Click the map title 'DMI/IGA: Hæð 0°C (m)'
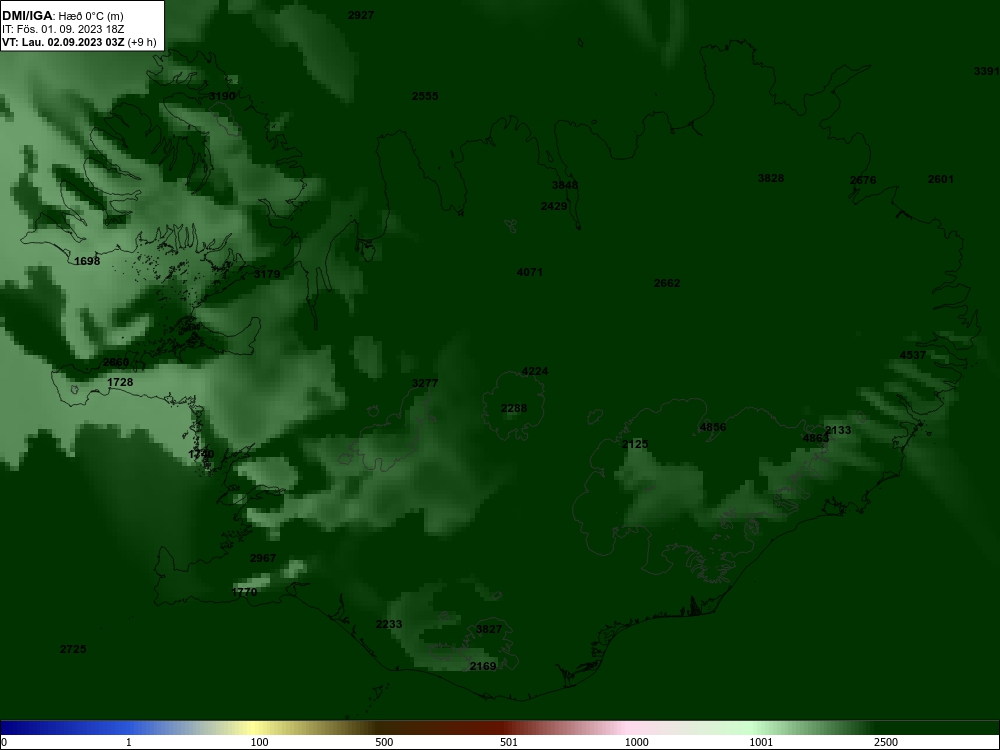Image resolution: width=1000 pixels, height=750 pixels. tap(62, 16)
